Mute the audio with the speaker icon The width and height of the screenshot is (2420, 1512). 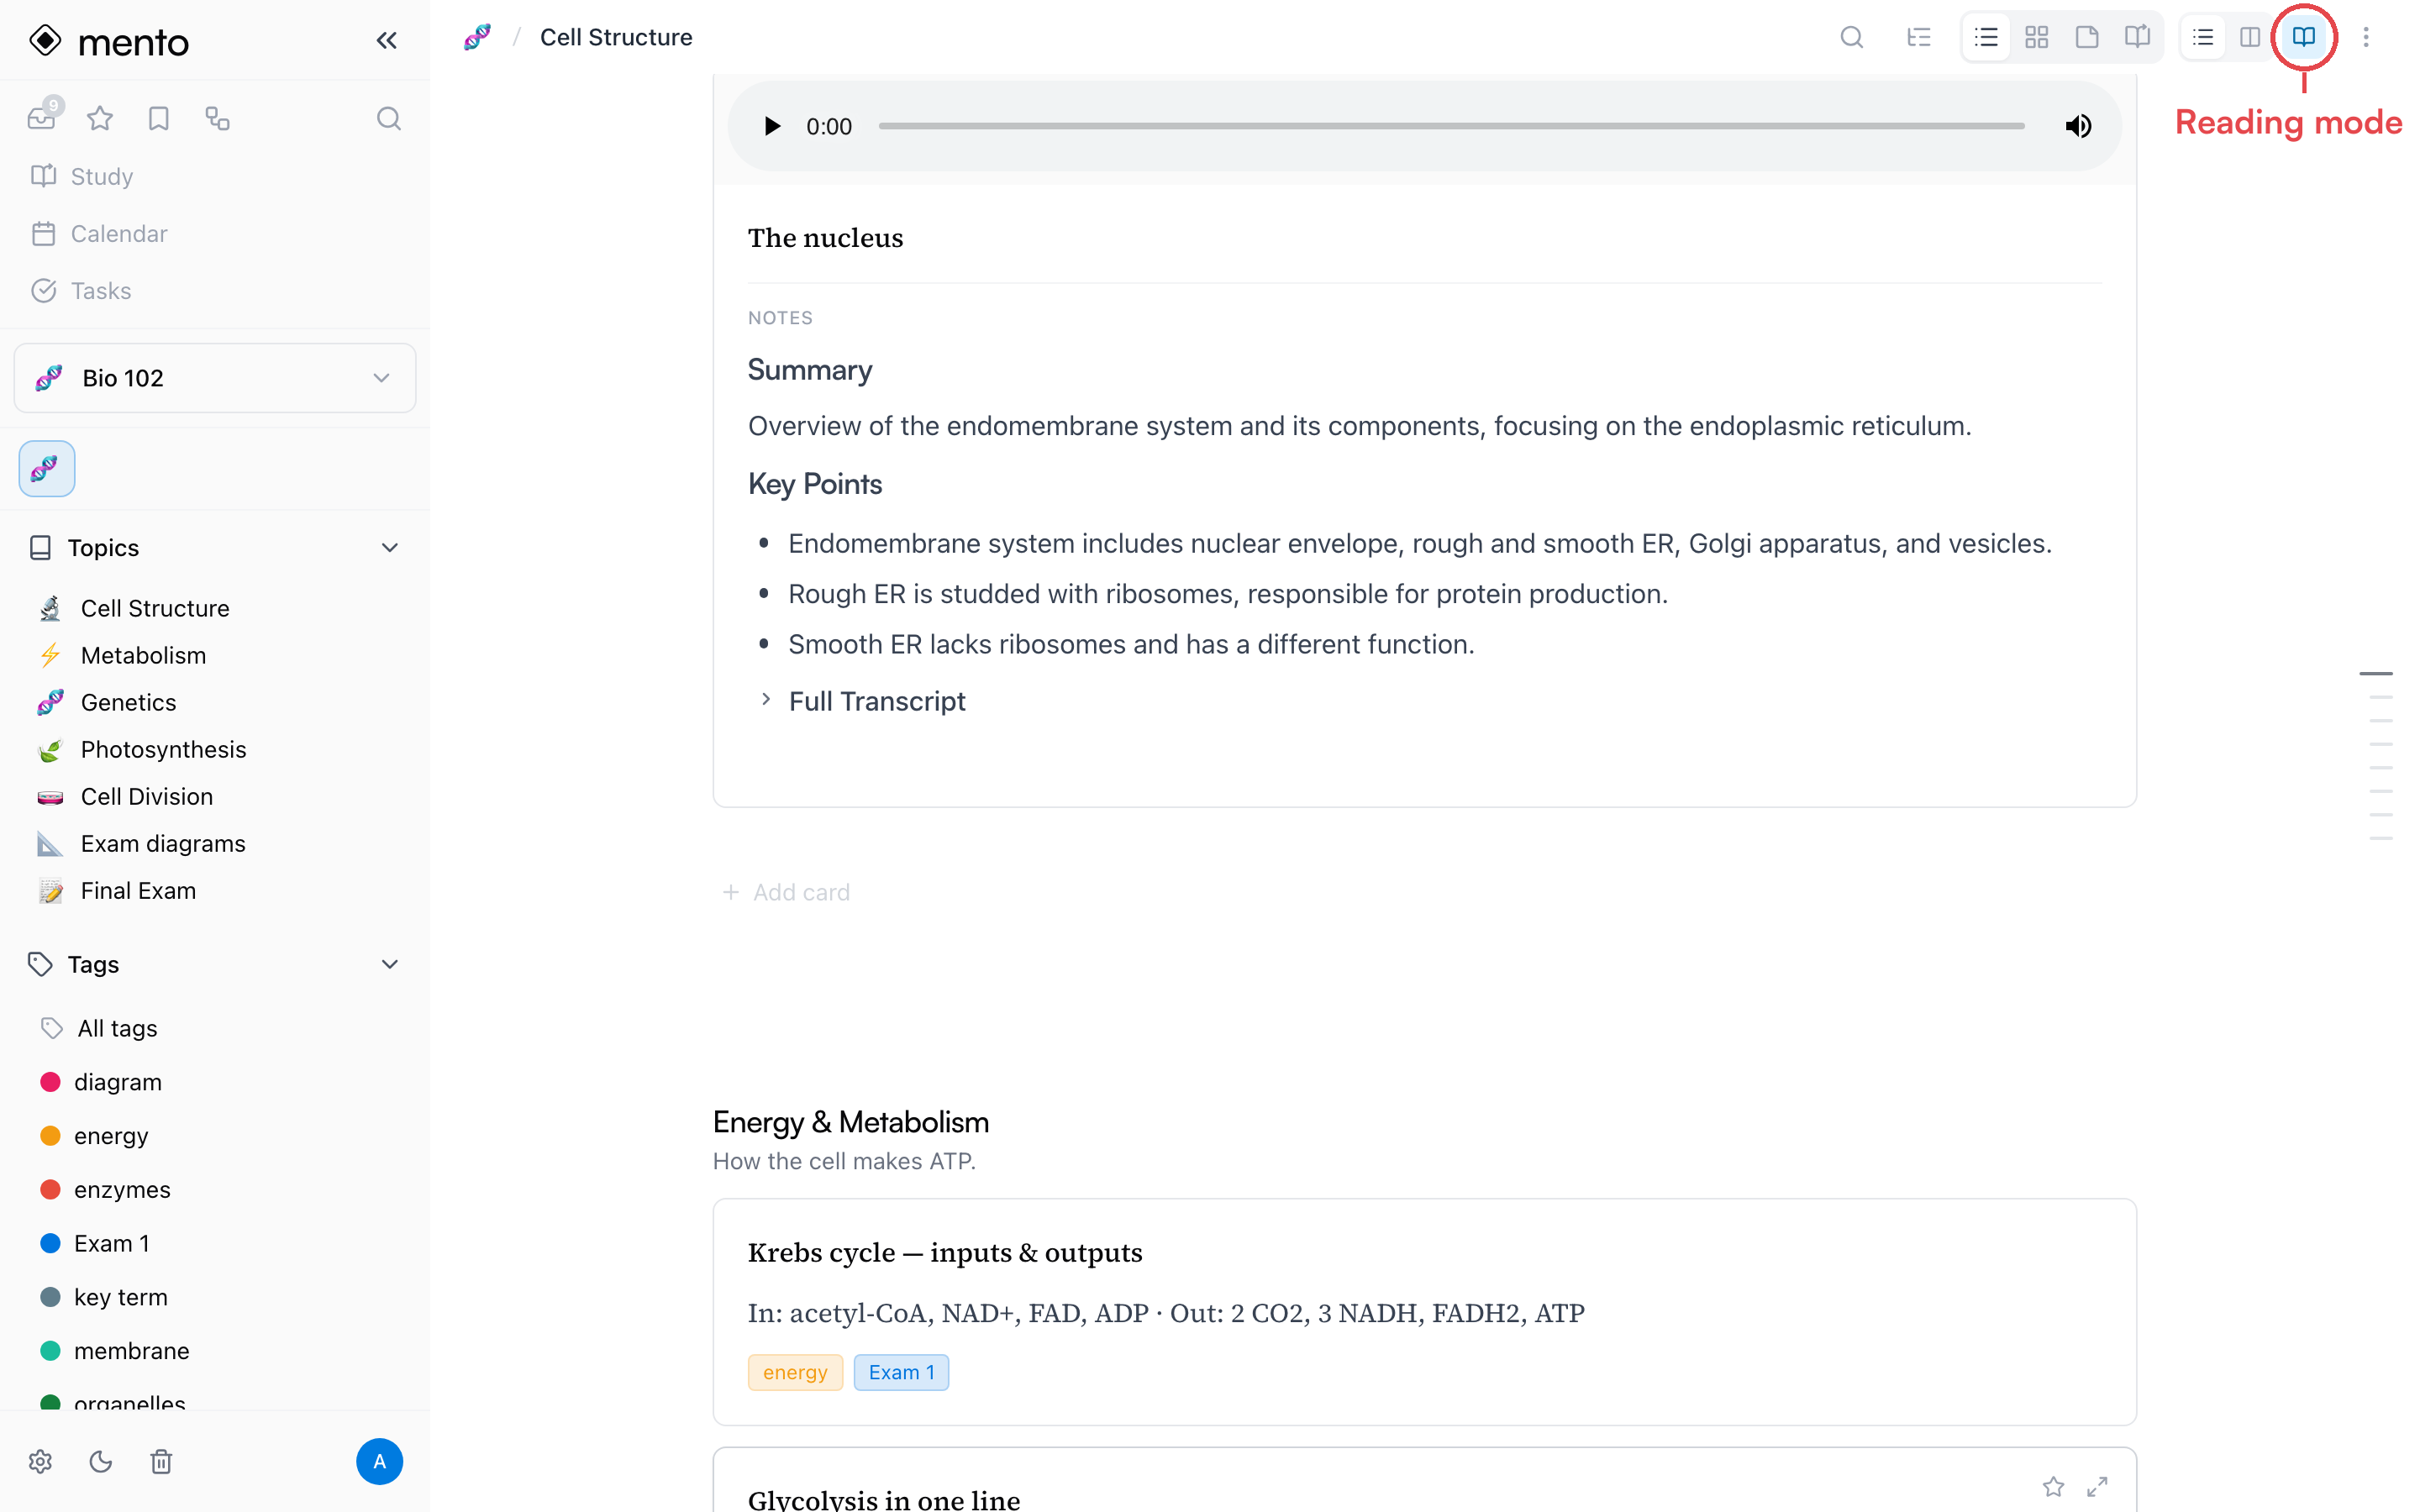click(2078, 126)
